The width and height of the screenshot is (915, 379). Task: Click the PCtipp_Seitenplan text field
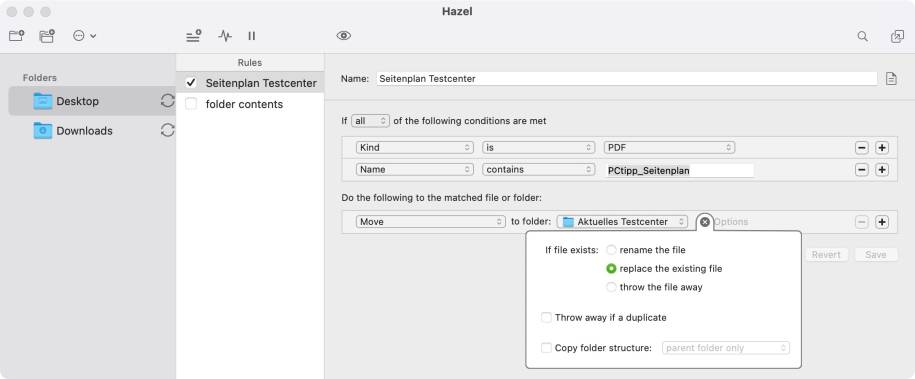pyautogui.click(x=679, y=171)
